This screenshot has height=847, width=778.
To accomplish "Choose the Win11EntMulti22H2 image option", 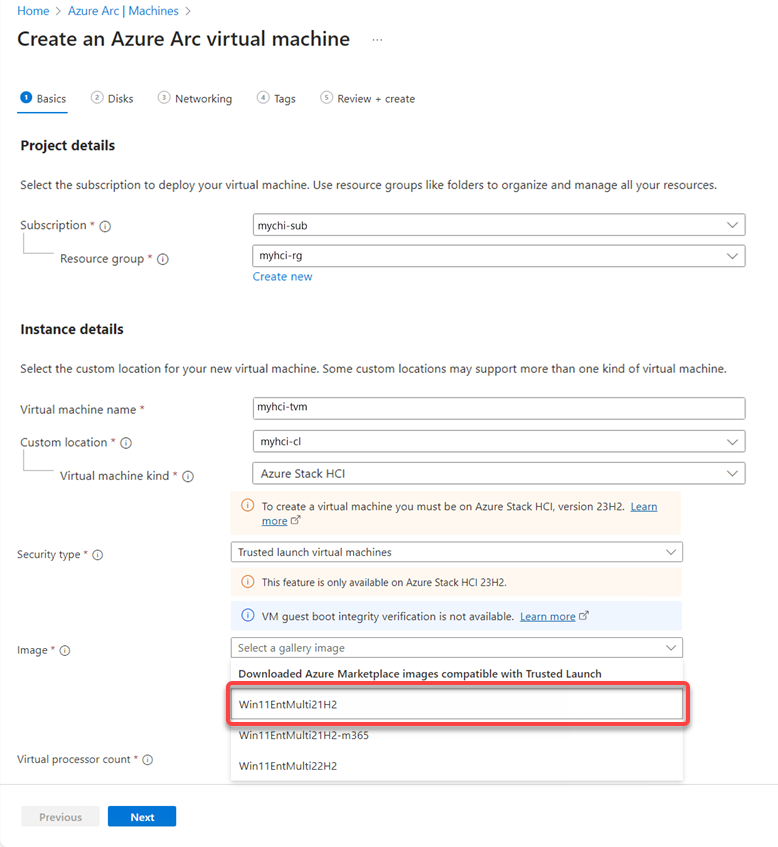I will pyautogui.click(x=457, y=765).
